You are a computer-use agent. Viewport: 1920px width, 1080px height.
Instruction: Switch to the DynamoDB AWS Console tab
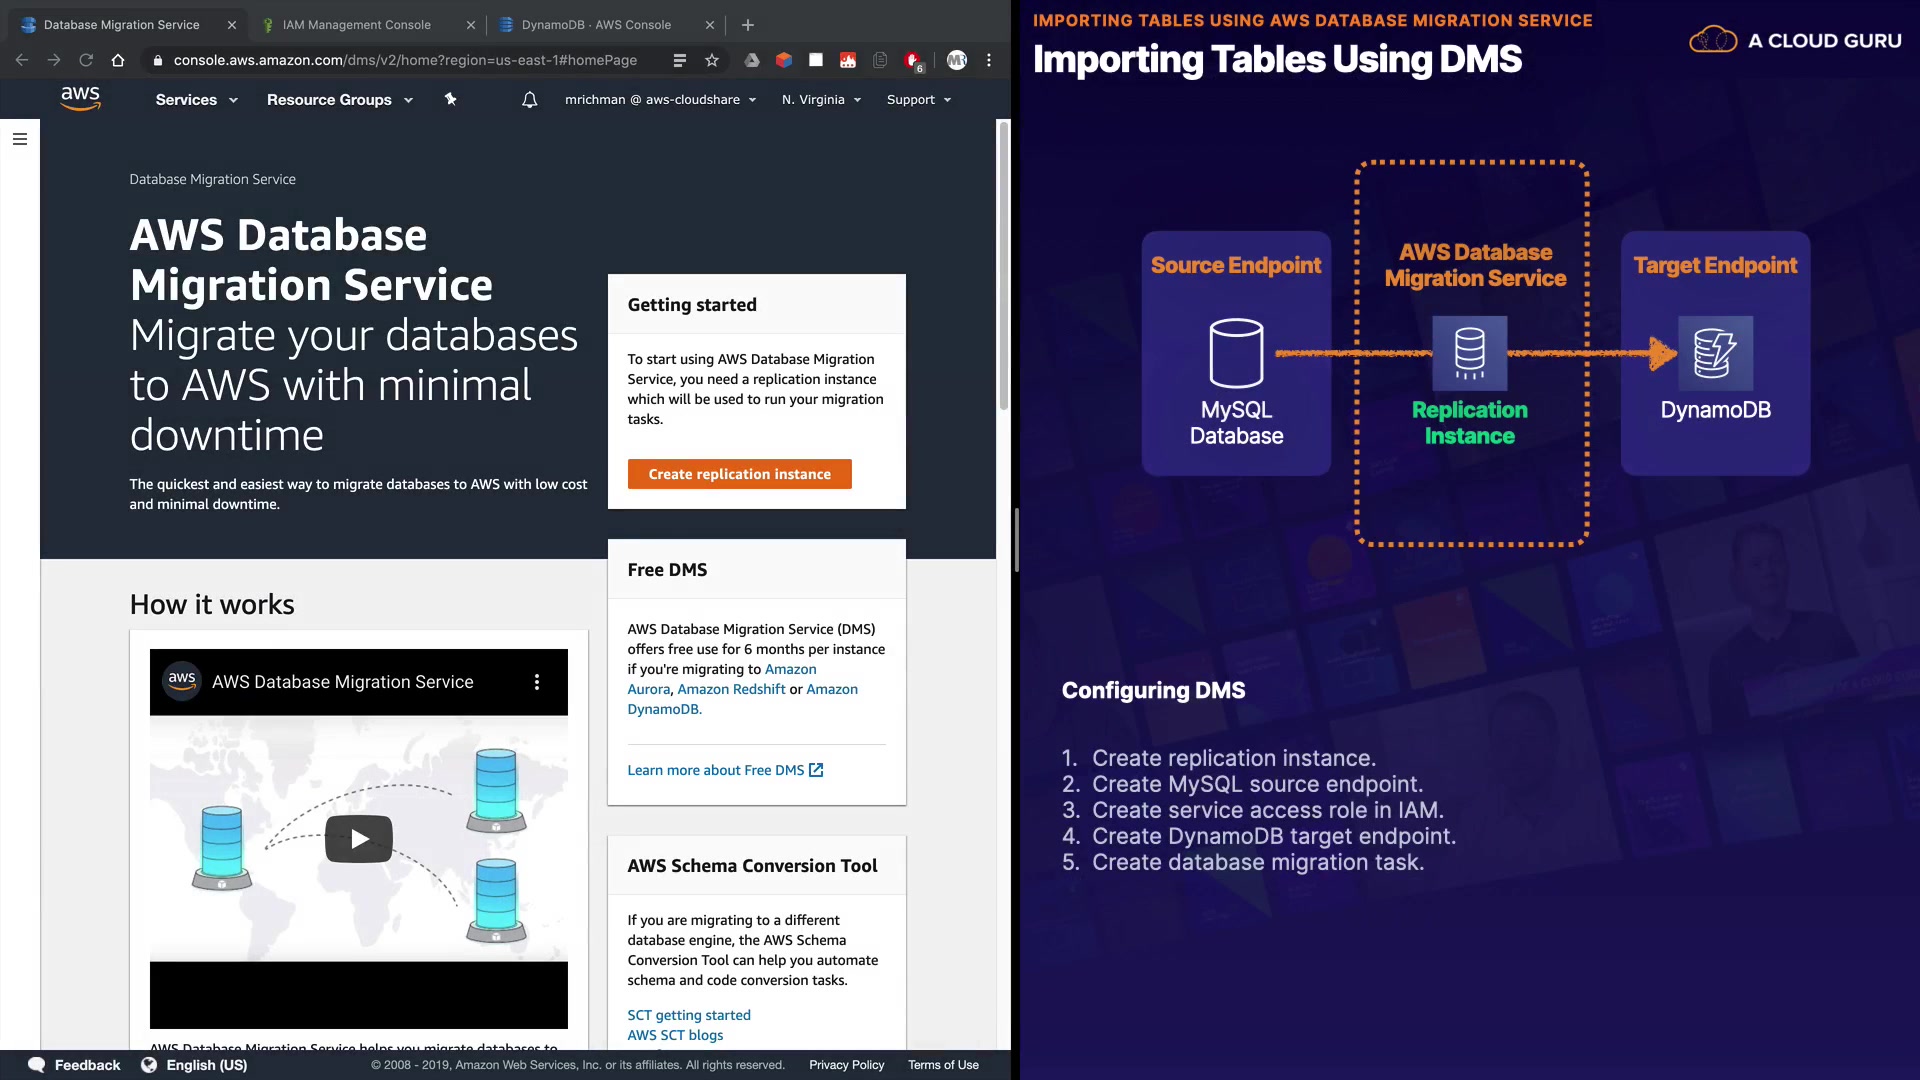point(596,25)
